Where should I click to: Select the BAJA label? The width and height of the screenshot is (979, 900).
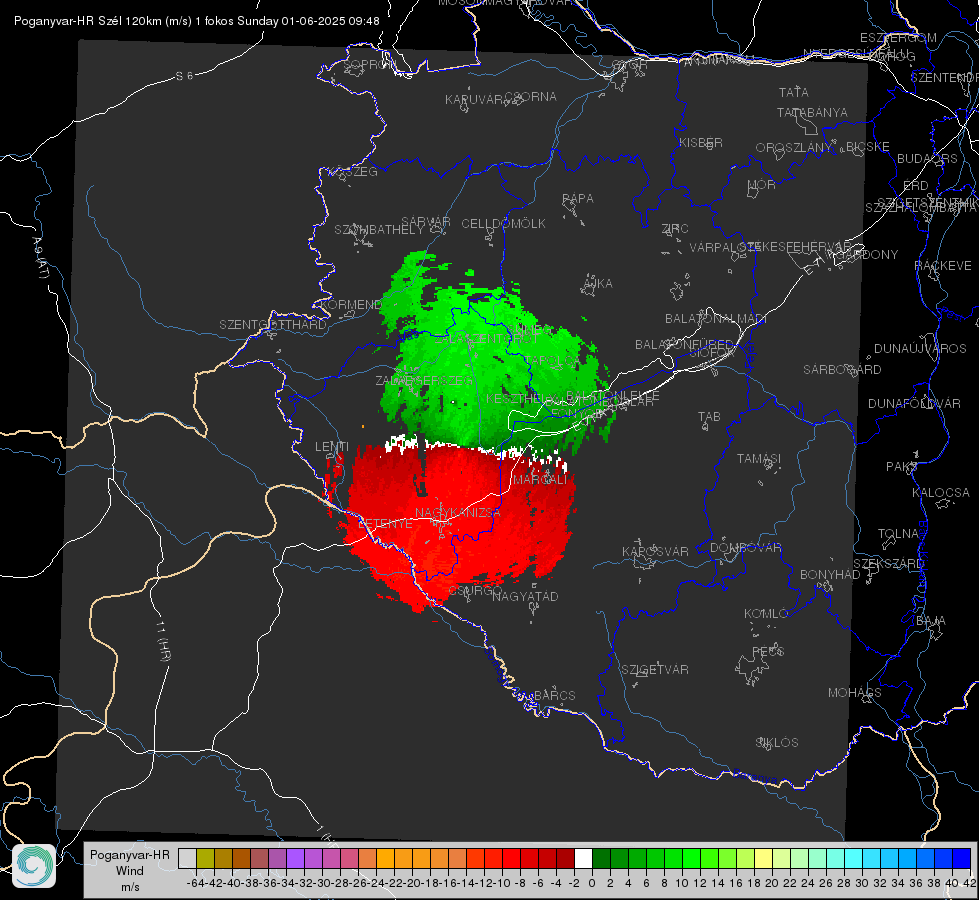coord(931,621)
